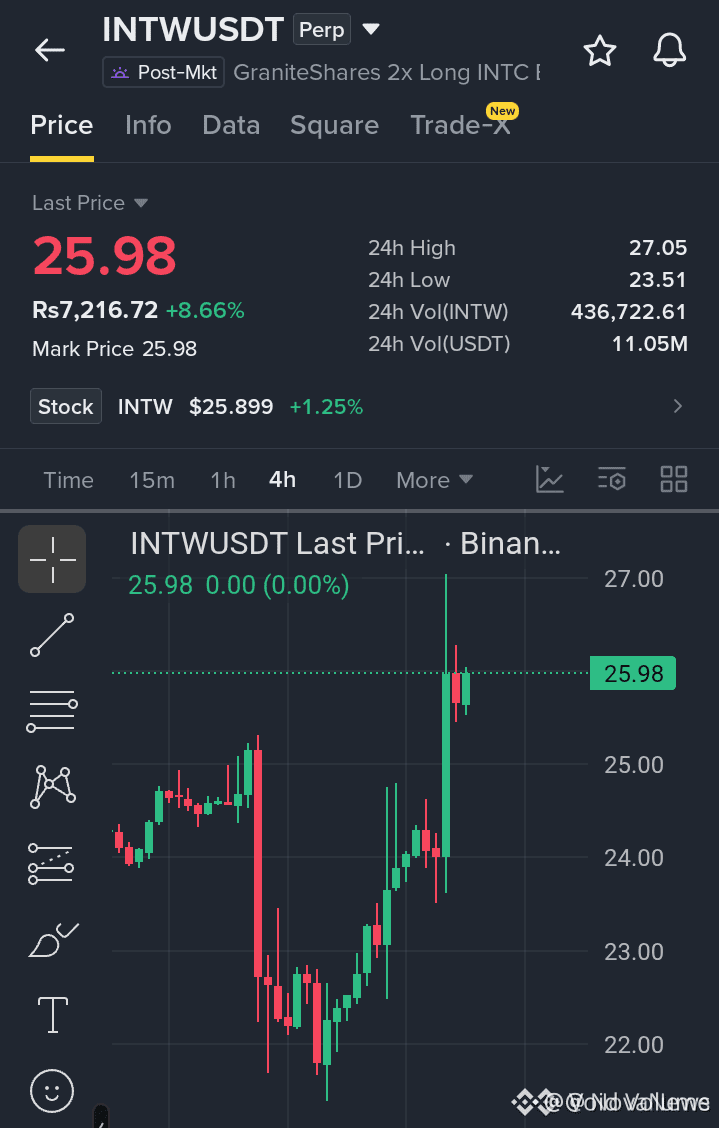Tap the Perp label badge
This screenshot has height=1128, width=719.
(x=322, y=29)
